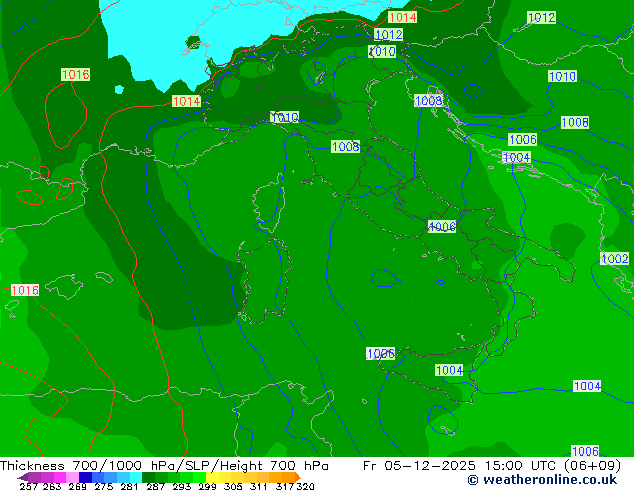Click the 'Fr 05-12-2025 15:00 UTC' timestamp

459,466
